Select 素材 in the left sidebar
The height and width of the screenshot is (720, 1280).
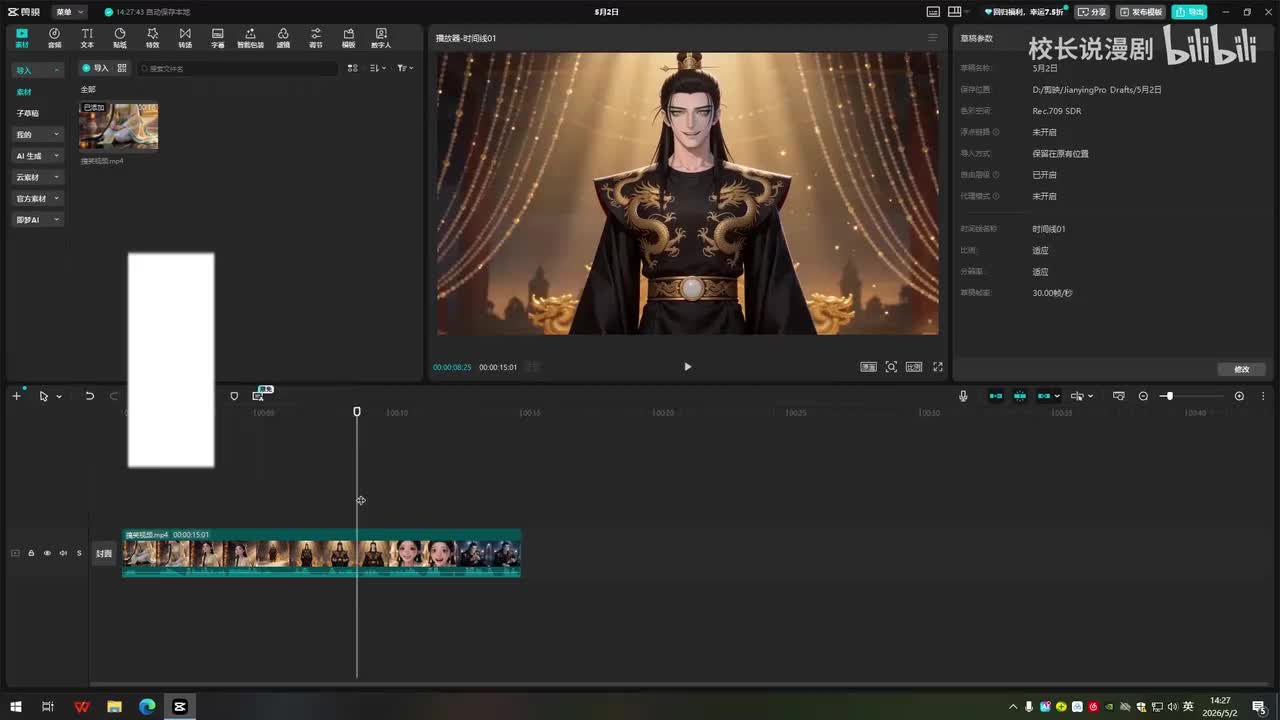click(x=24, y=92)
